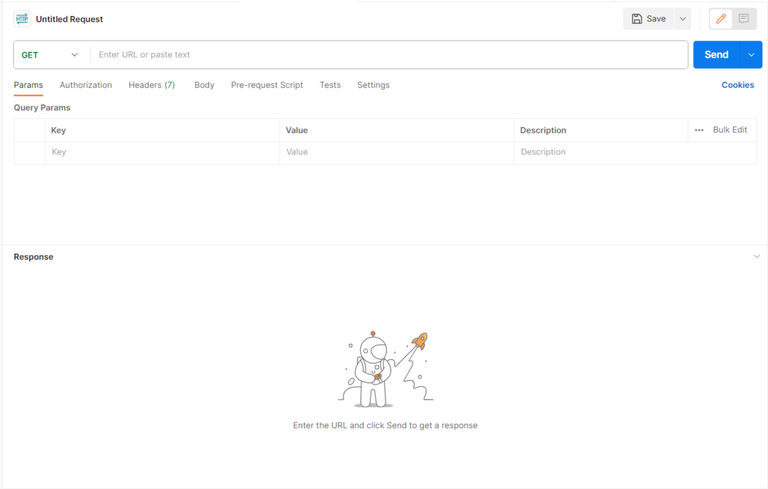Click the astronaut rocket illustration
This screenshot has height=489, width=768.
point(385,368)
